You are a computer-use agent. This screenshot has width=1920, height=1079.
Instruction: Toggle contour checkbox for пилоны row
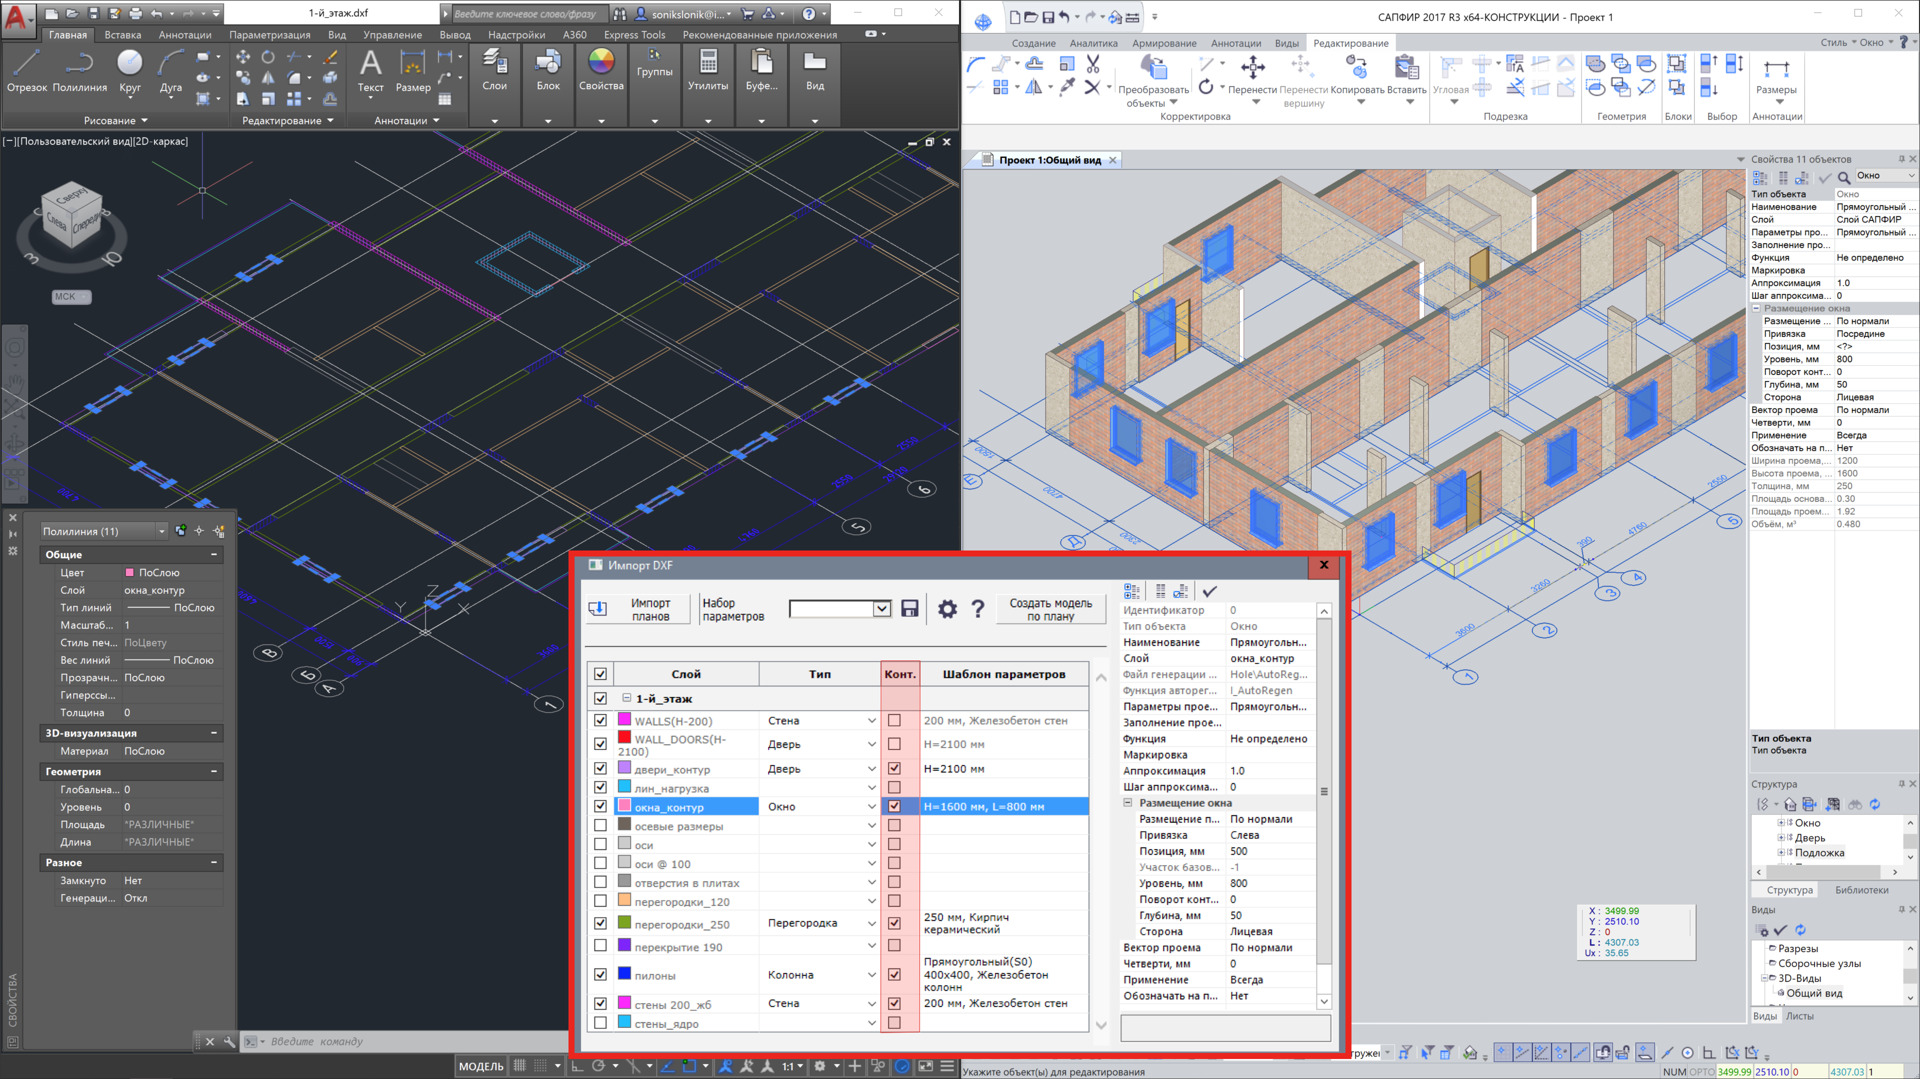894,974
